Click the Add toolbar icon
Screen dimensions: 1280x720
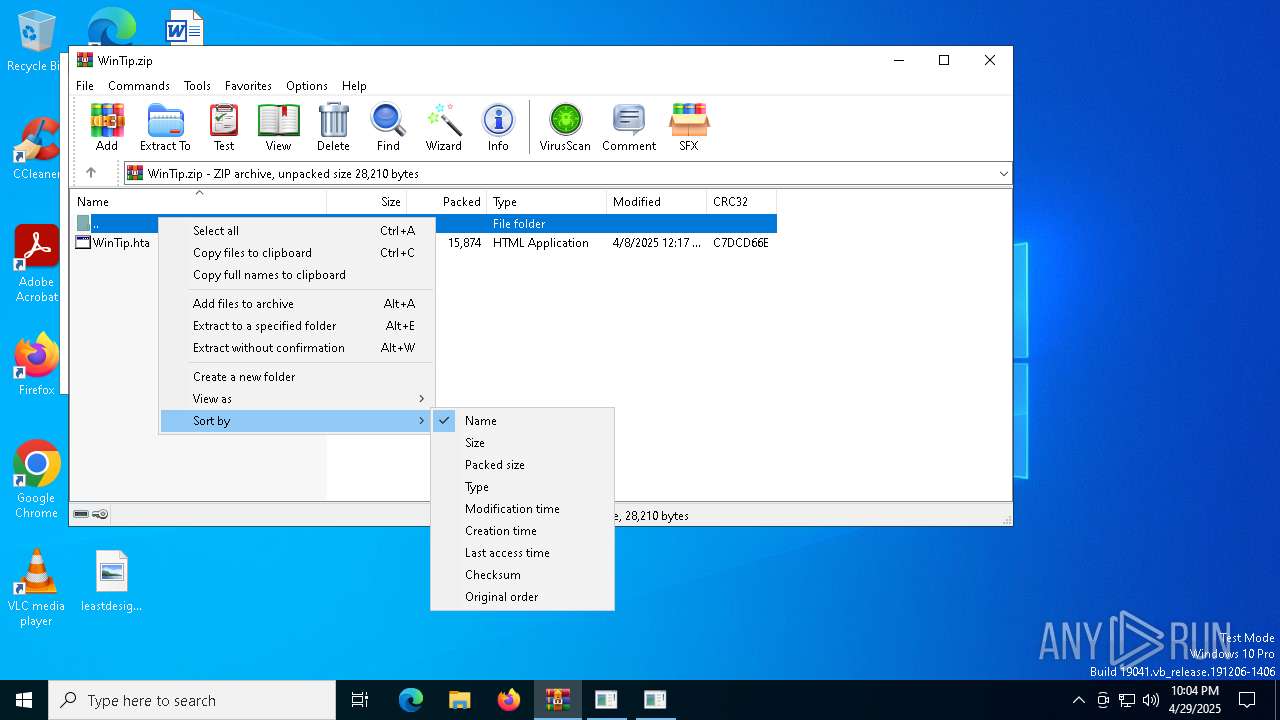coord(107,127)
